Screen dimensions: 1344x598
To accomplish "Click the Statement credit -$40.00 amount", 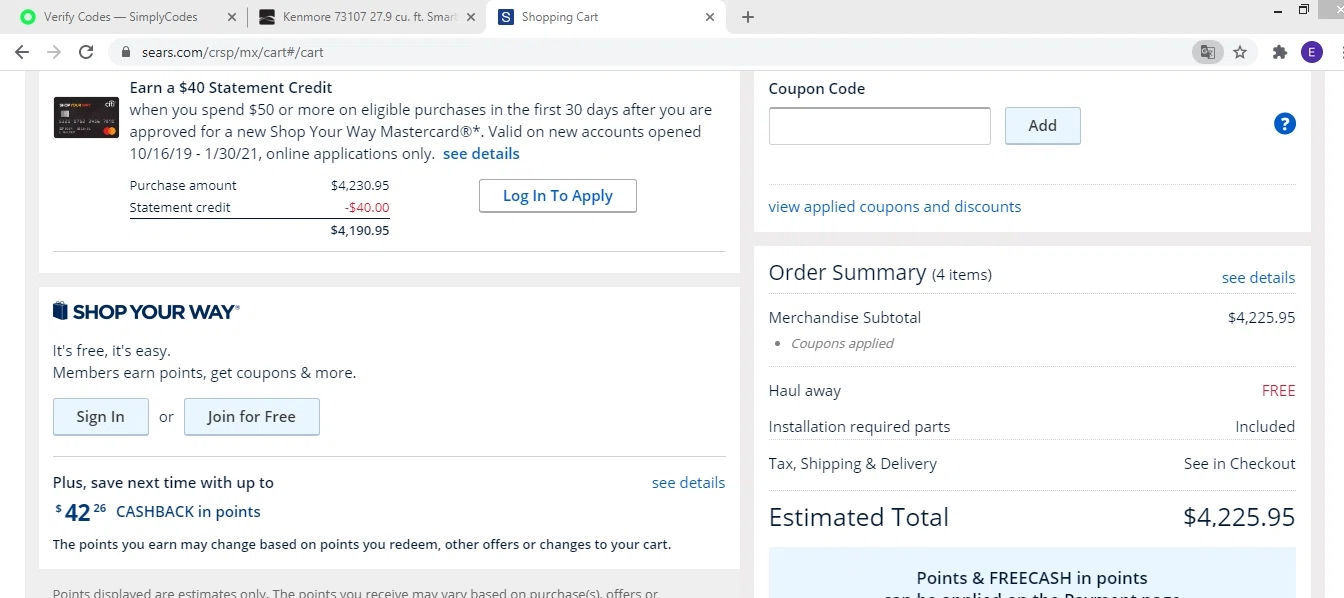I will point(366,208).
